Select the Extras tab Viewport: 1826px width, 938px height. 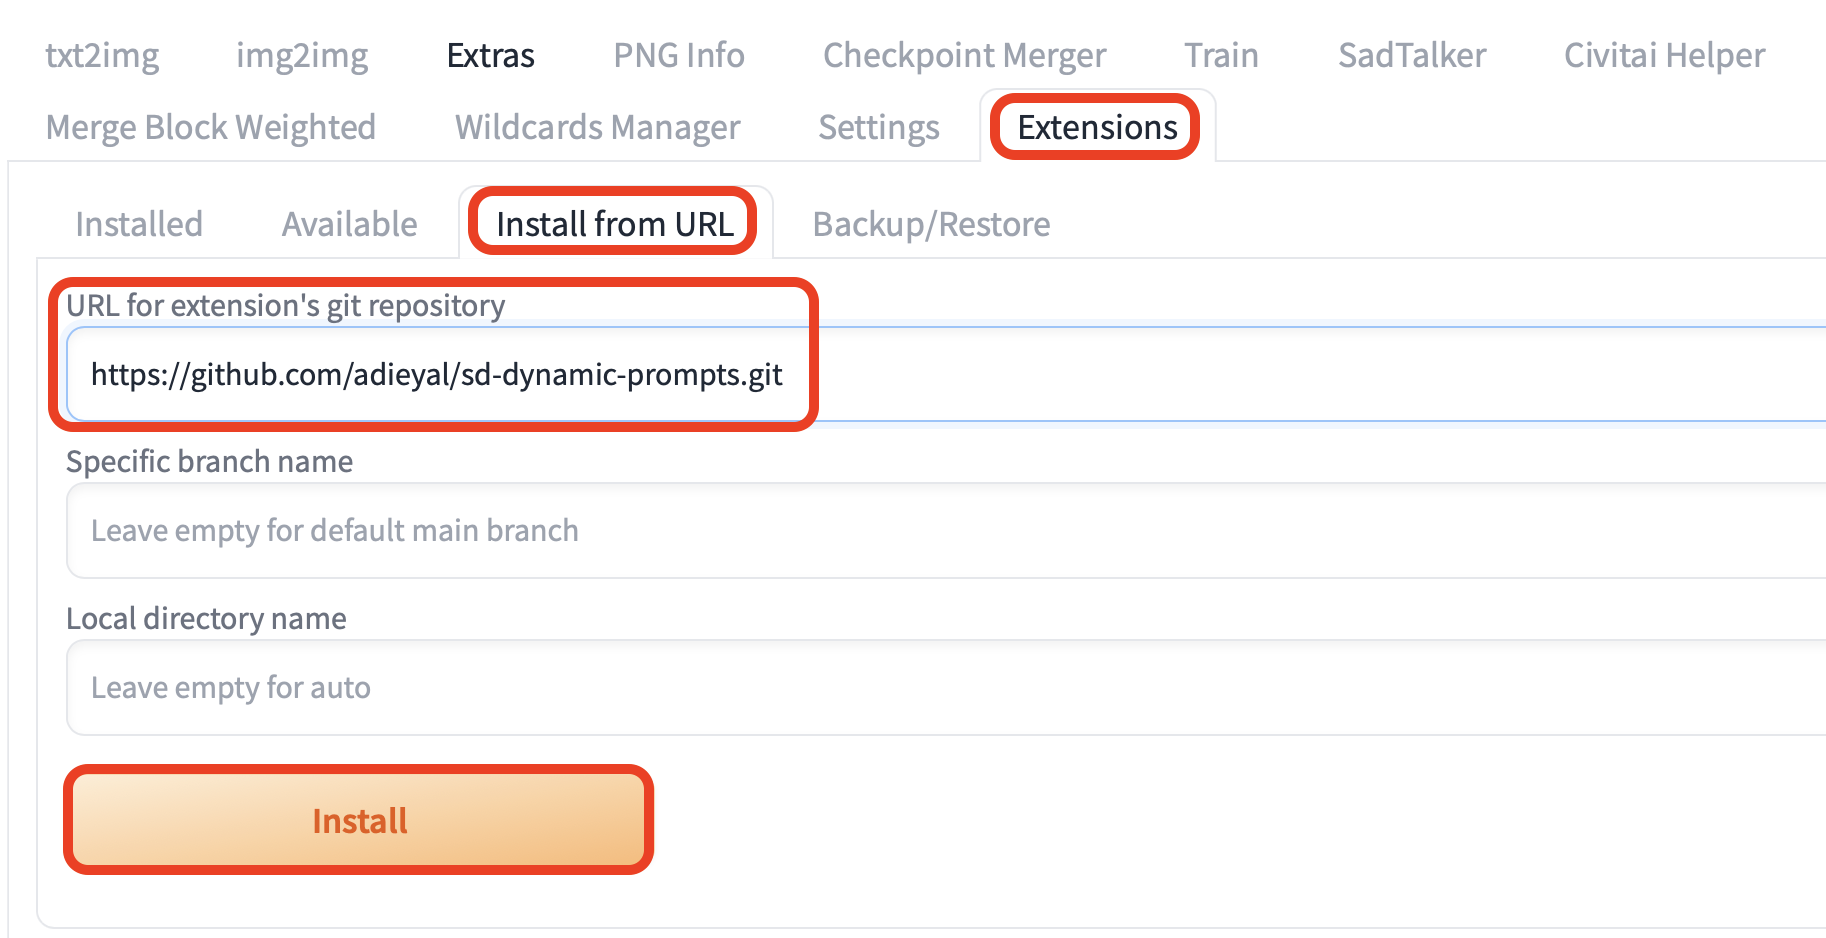tap(489, 56)
